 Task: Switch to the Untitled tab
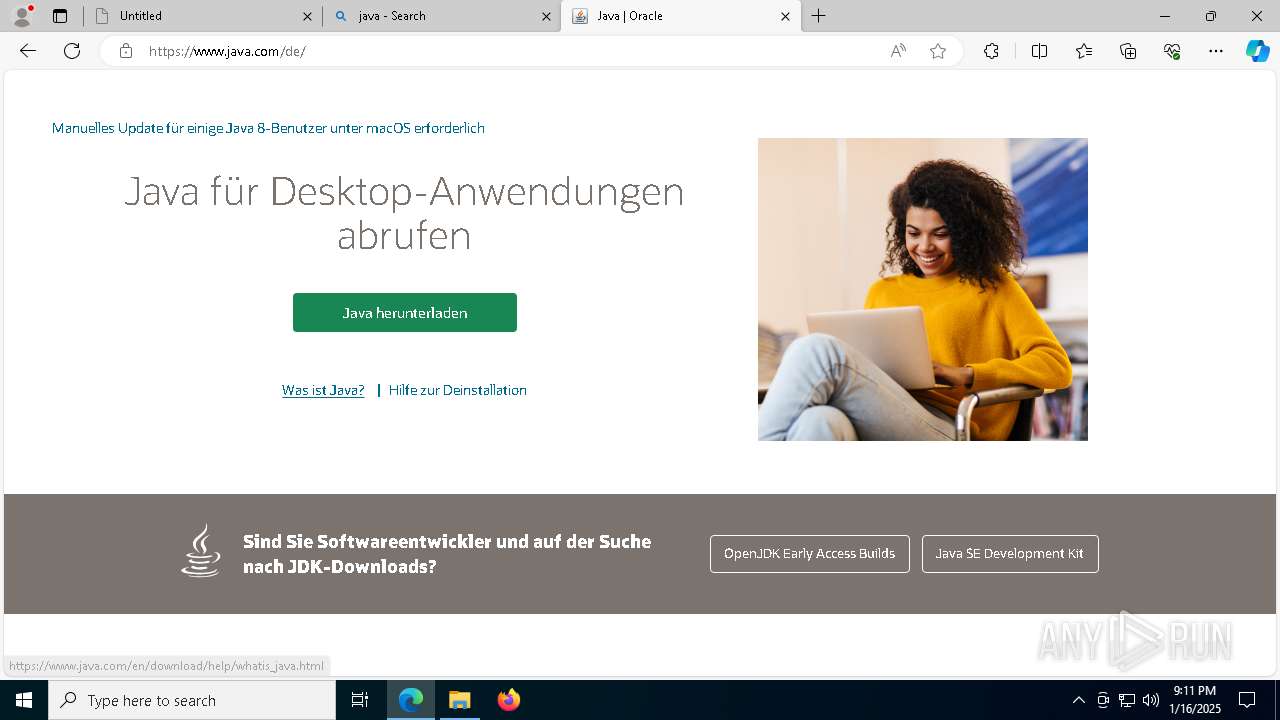coord(203,16)
